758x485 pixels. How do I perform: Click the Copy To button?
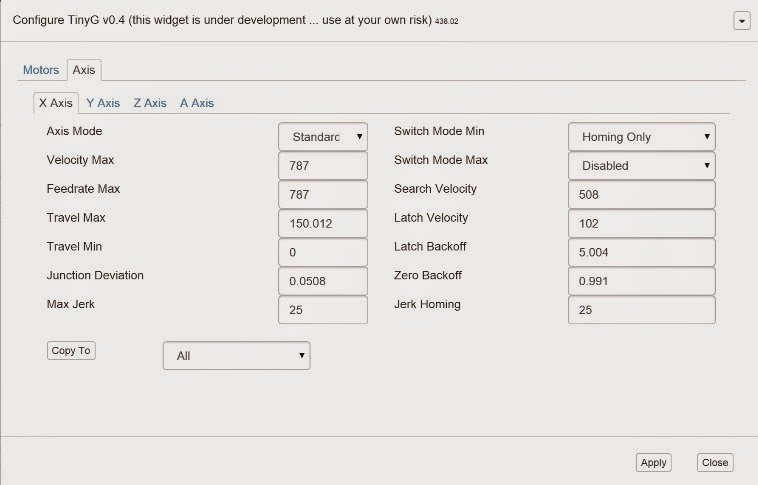click(71, 351)
